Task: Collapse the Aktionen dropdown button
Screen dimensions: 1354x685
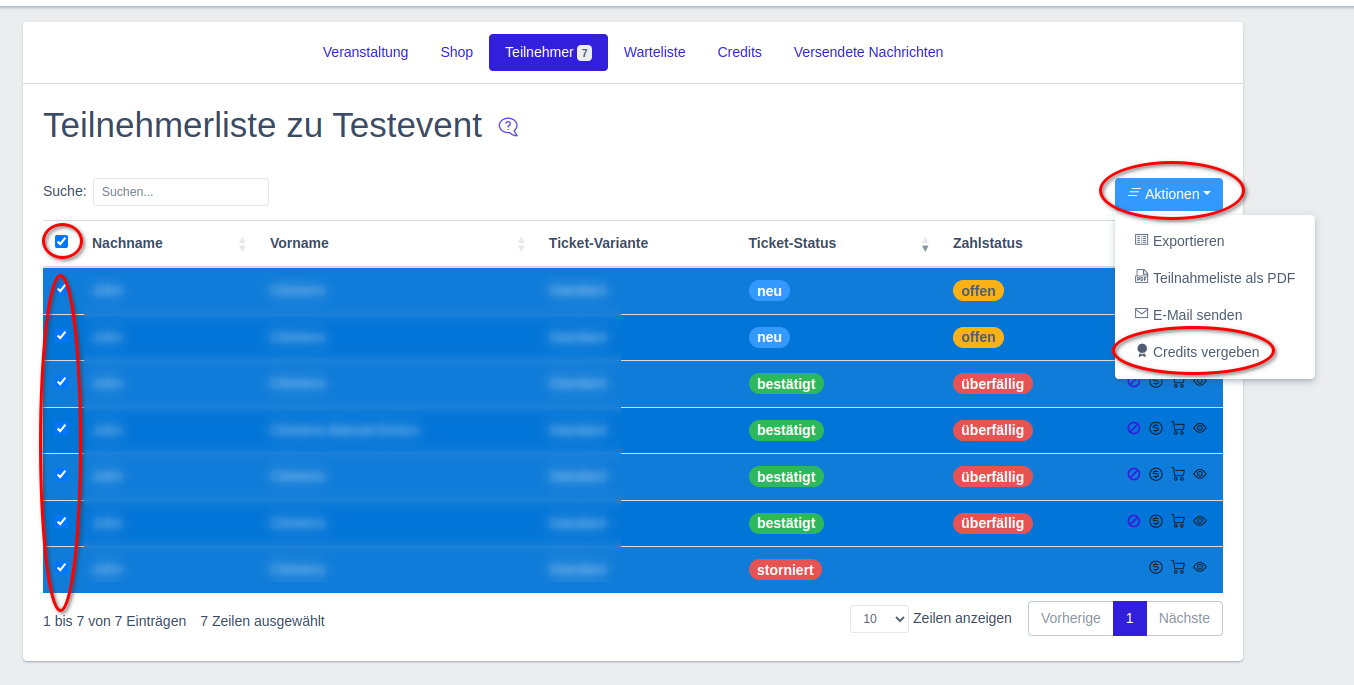Action: 1168,194
